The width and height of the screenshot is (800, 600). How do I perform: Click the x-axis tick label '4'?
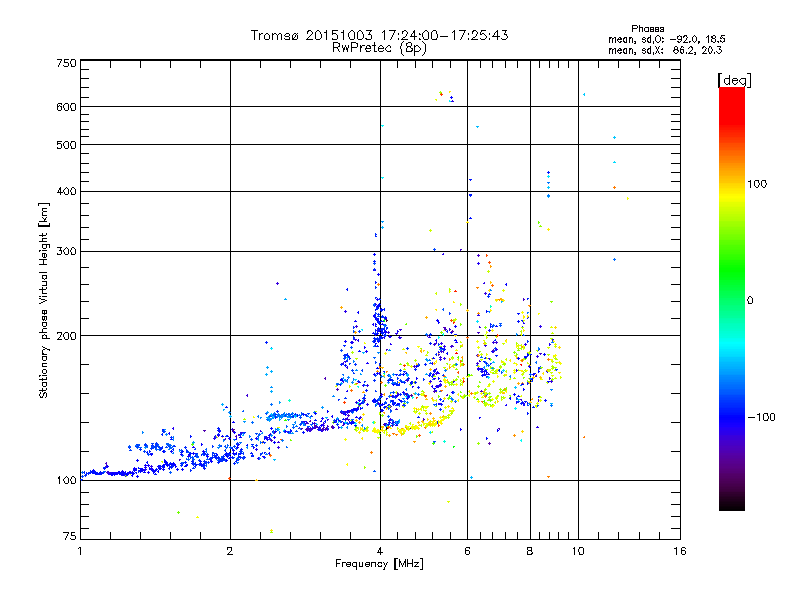click(x=380, y=551)
